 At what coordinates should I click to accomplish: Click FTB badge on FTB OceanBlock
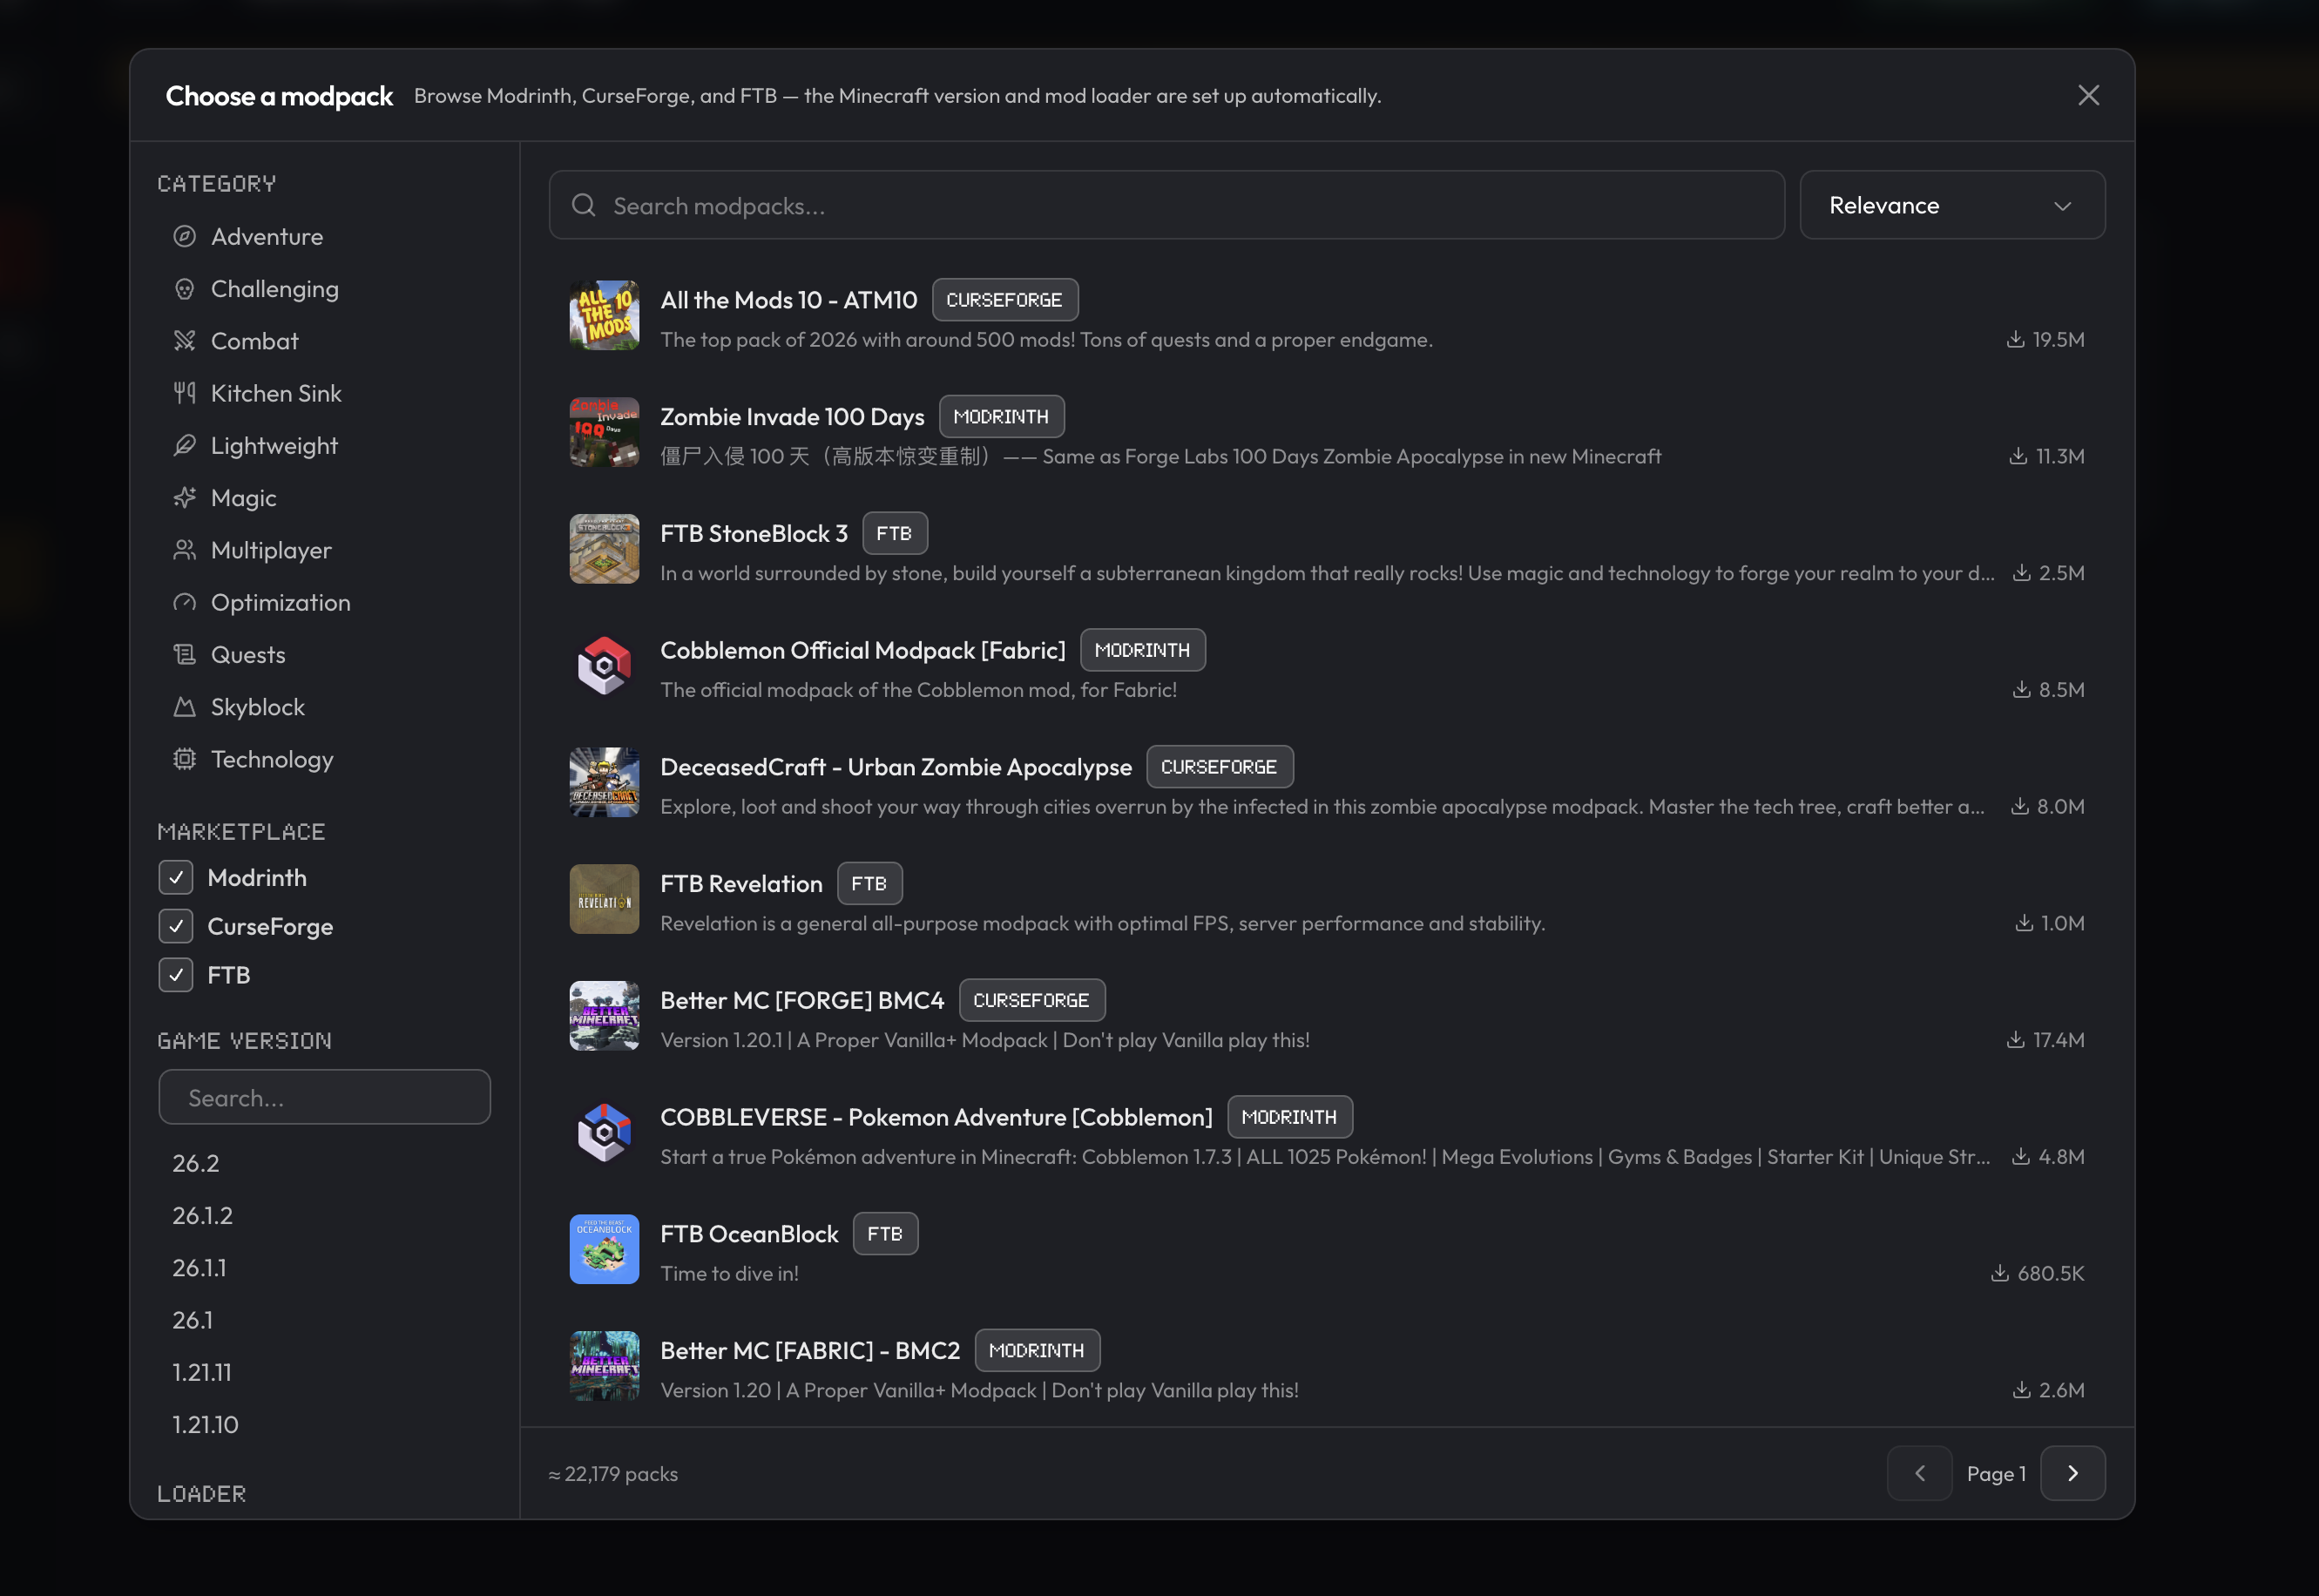point(885,1234)
